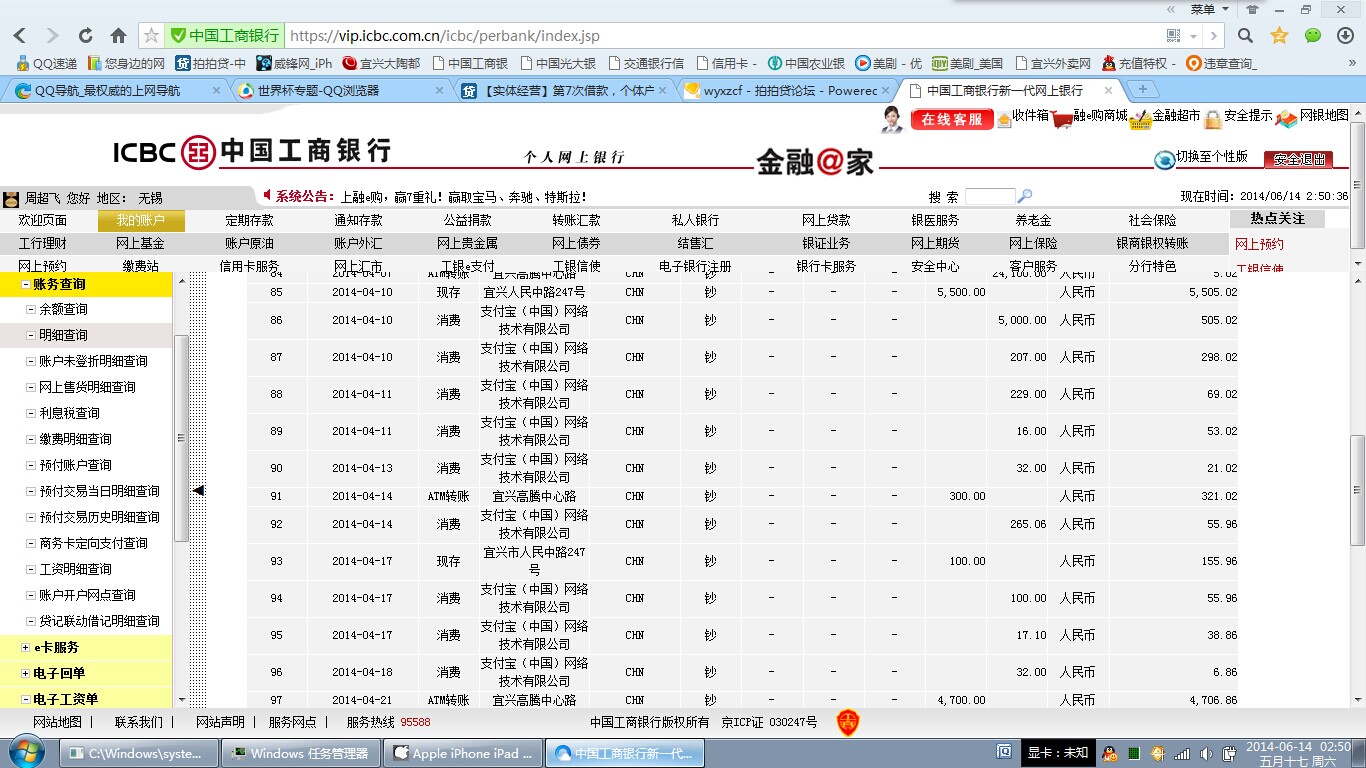Click the 切换至个性版 switch icon
This screenshot has height=768, width=1366.
pyautogui.click(x=1164, y=160)
